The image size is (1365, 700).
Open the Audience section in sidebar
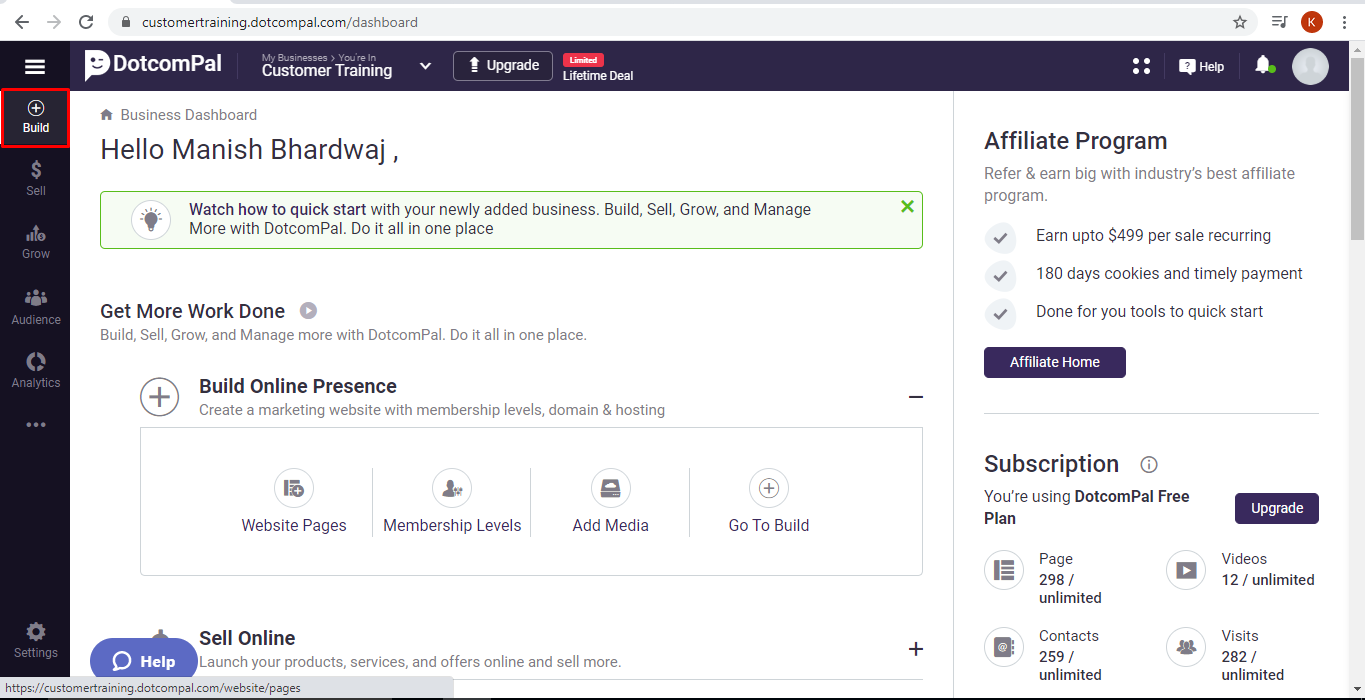tap(36, 307)
